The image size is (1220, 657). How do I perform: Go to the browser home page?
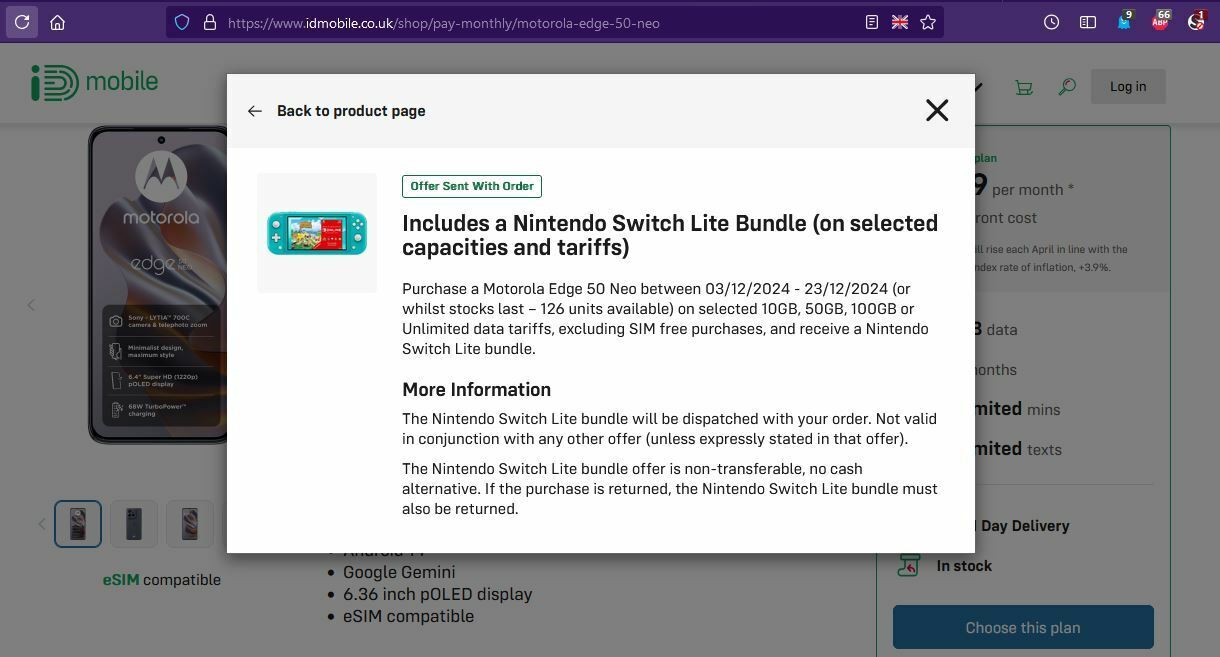click(x=58, y=22)
